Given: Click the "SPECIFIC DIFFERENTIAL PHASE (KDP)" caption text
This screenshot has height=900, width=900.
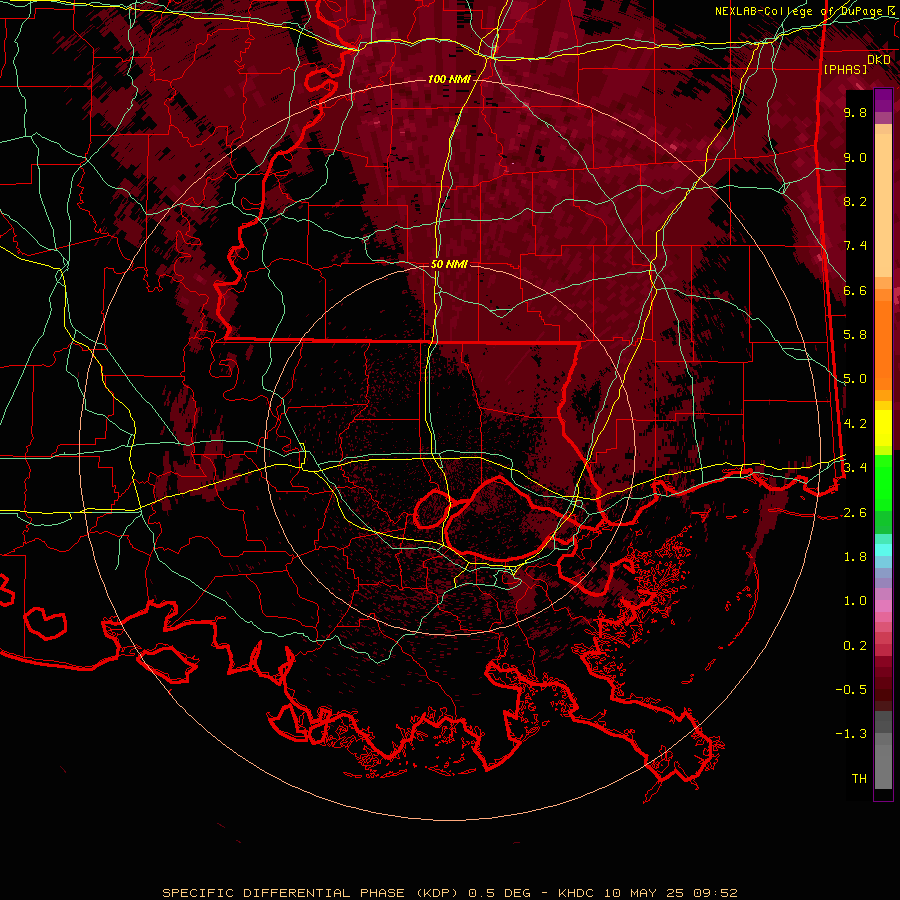Looking at the screenshot, I should (310, 893).
